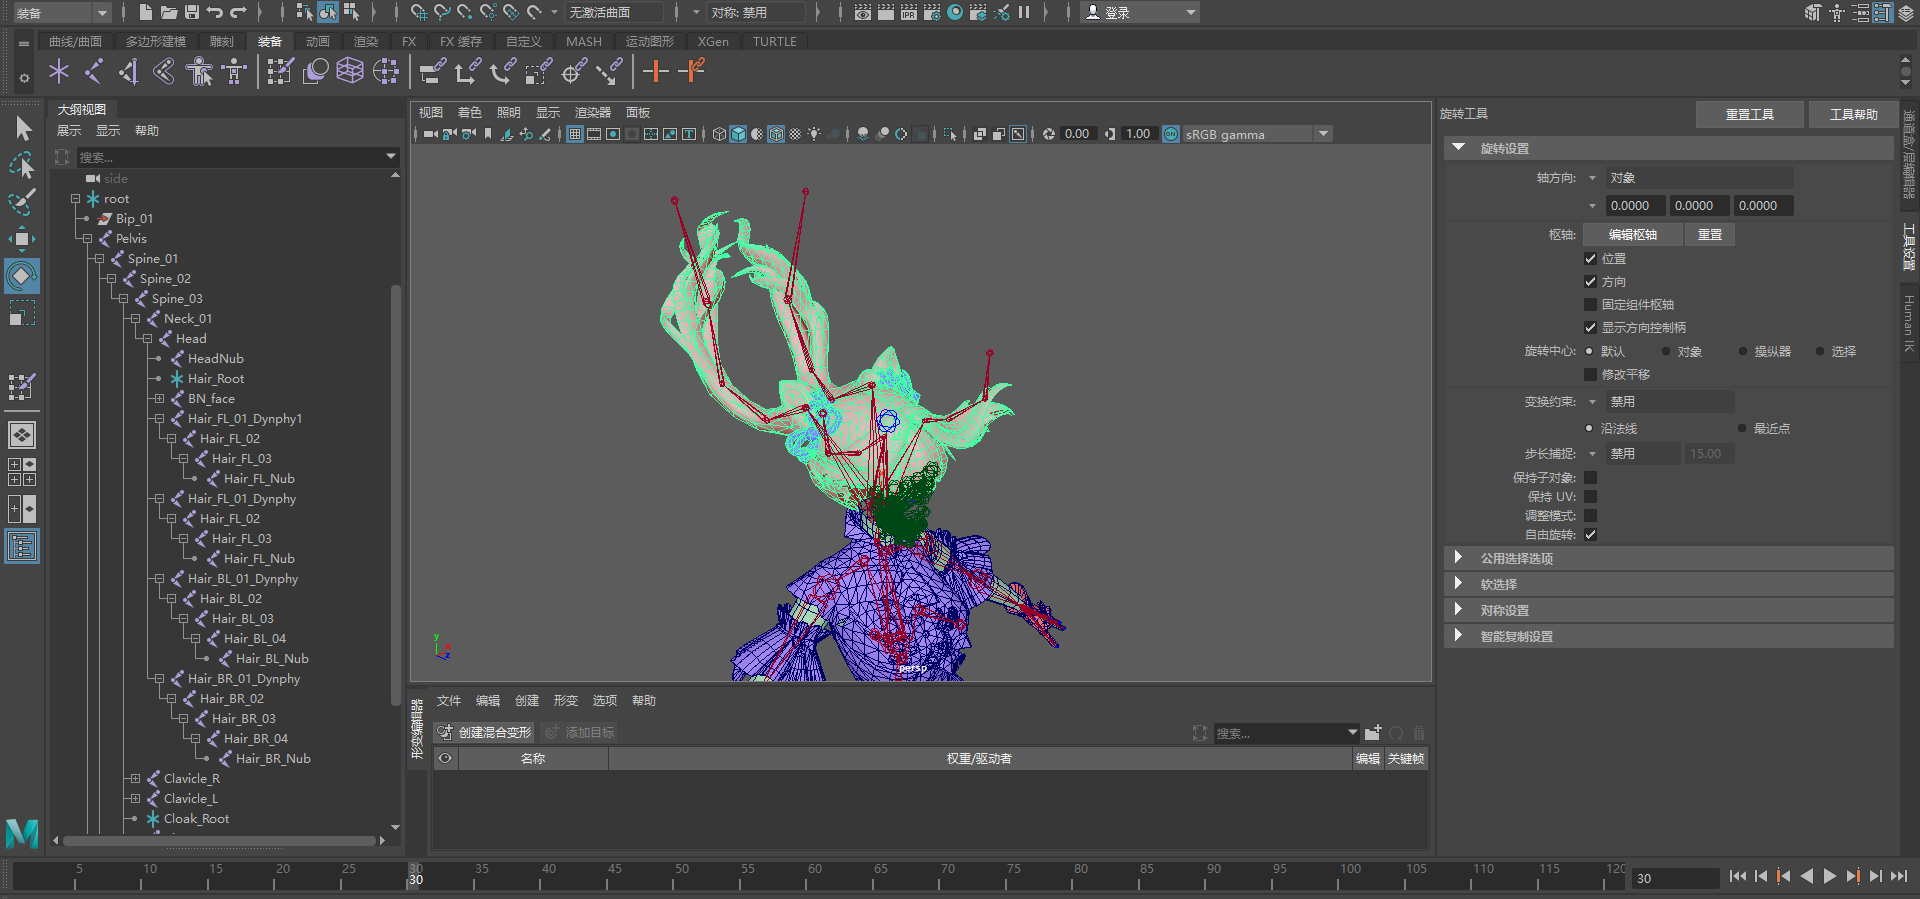Screen dimensions: 1920x899
Task: Check the 保持 UV checkbox
Action: point(1590,496)
